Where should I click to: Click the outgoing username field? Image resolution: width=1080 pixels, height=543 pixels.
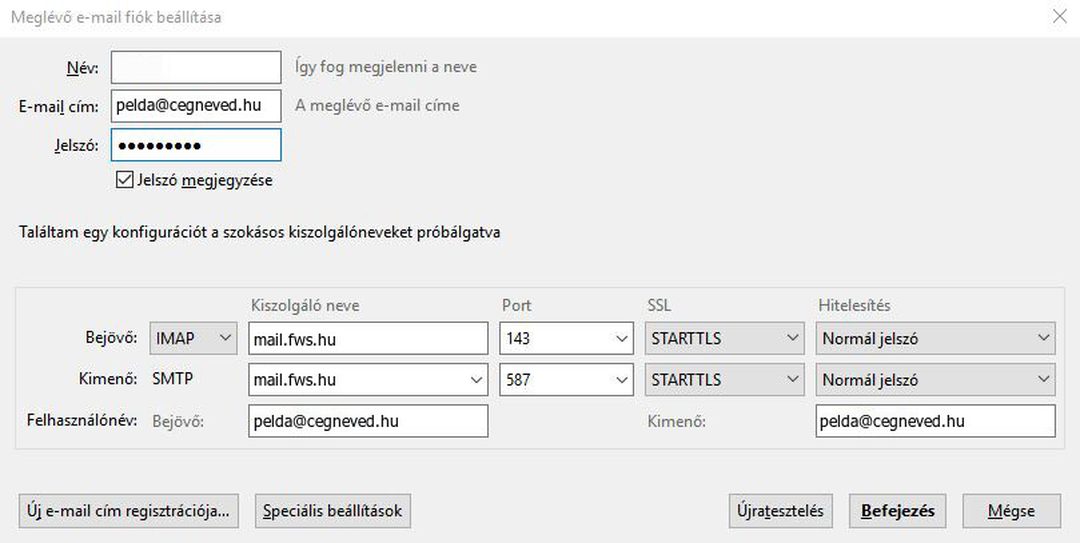click(x=935, y=421)
